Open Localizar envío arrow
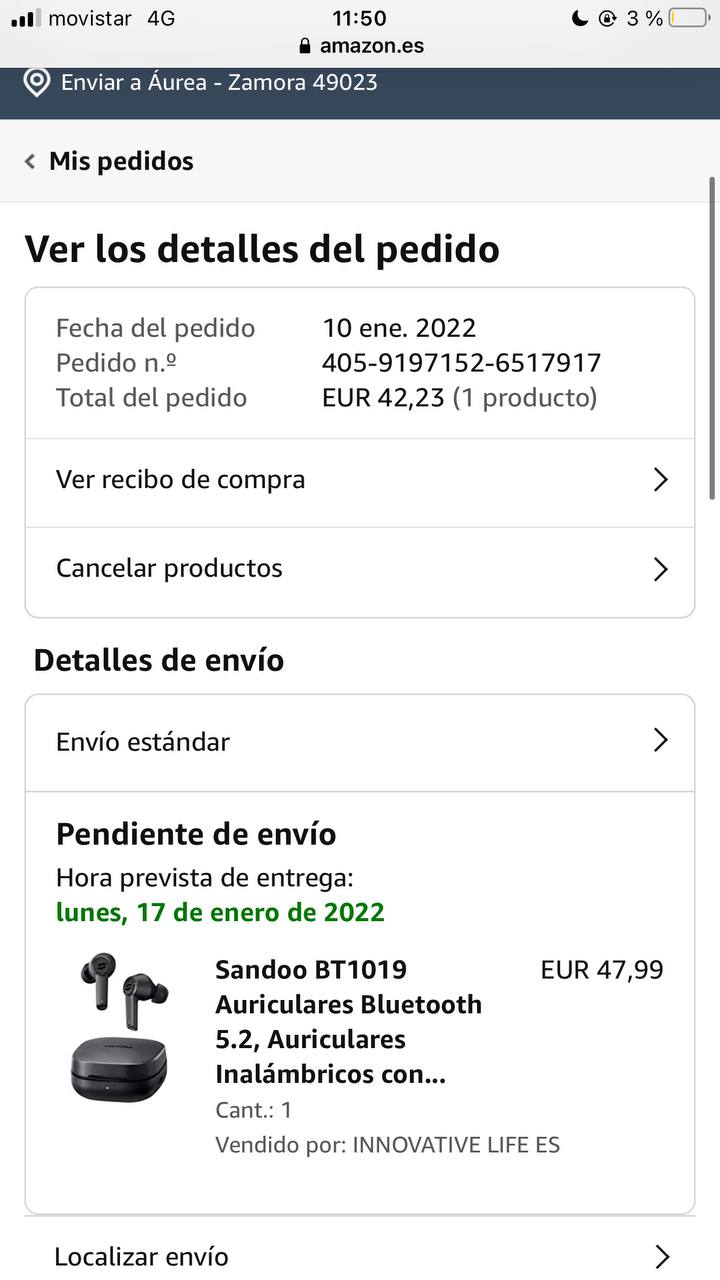This screenshot has height=1280, width=720. (660, 1256)
